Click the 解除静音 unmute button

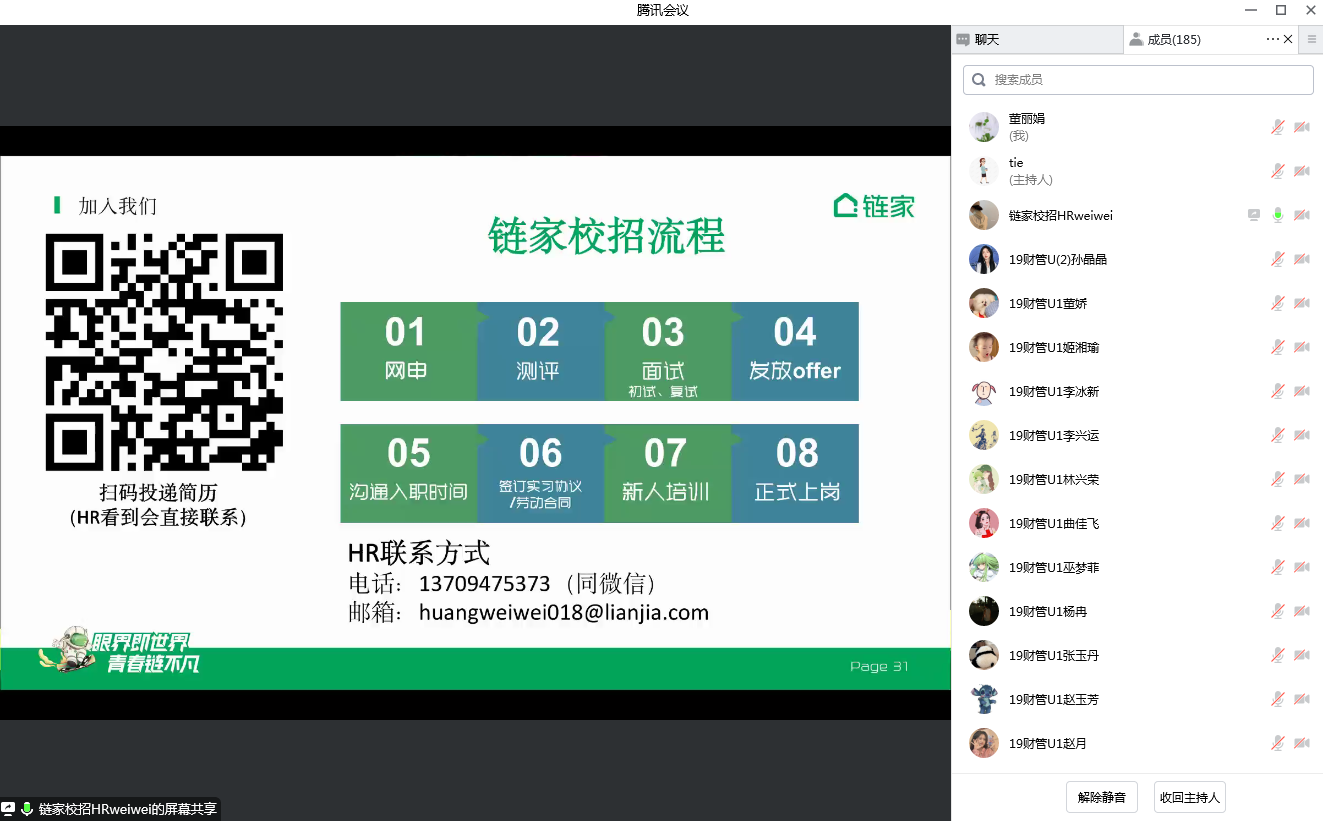click(x=1102, y=798)
